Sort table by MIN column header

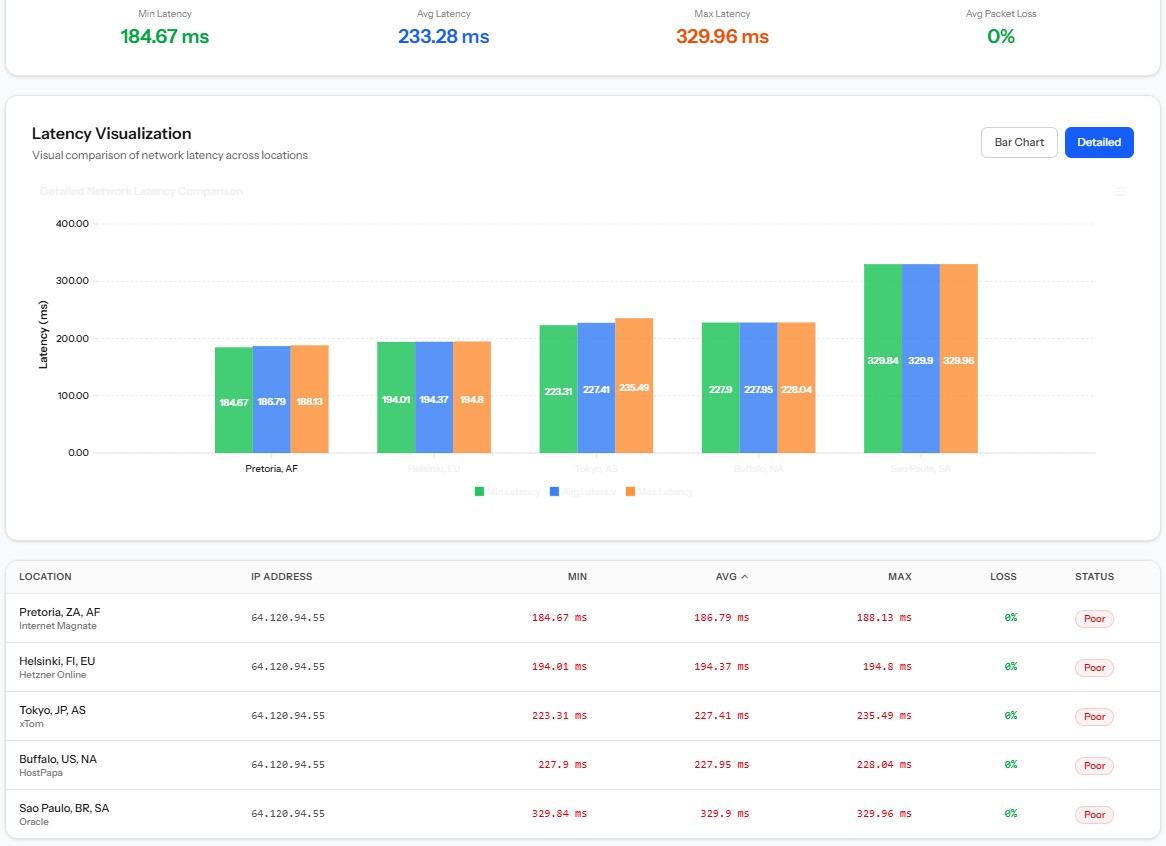click(577, 577)
